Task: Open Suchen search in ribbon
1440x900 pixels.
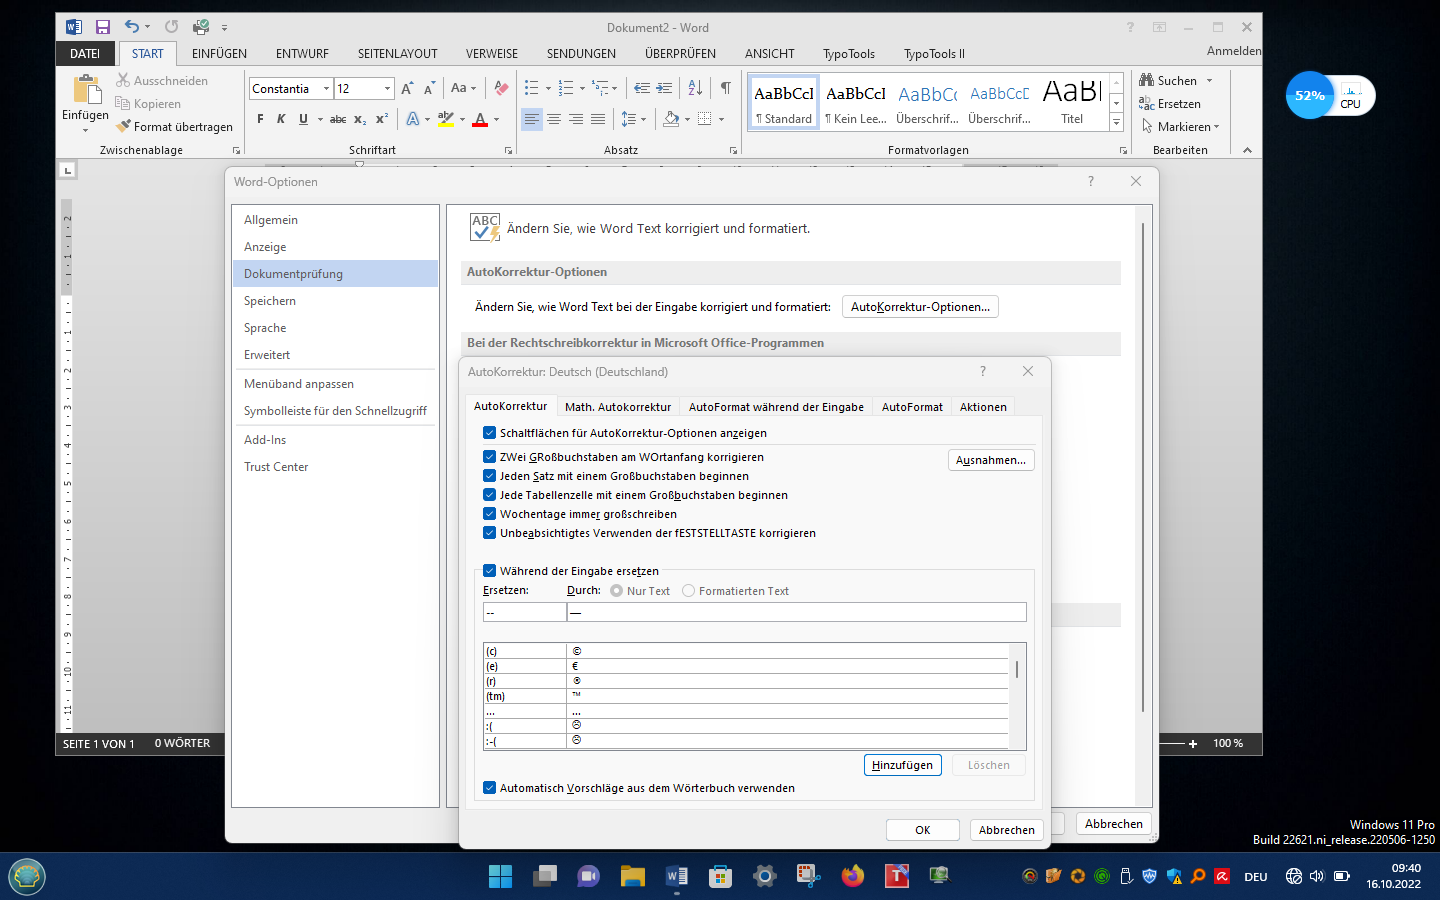Action: pos(1168,81)
